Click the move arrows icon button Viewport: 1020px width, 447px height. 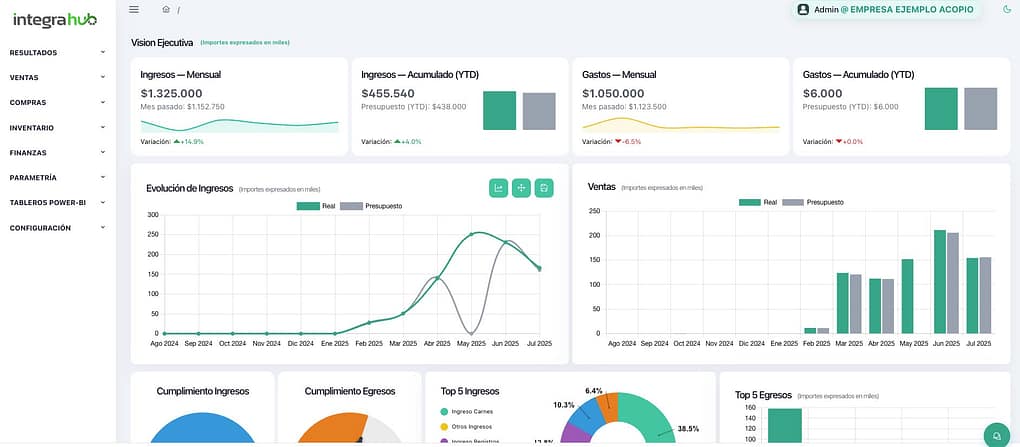tap(521, 188)
